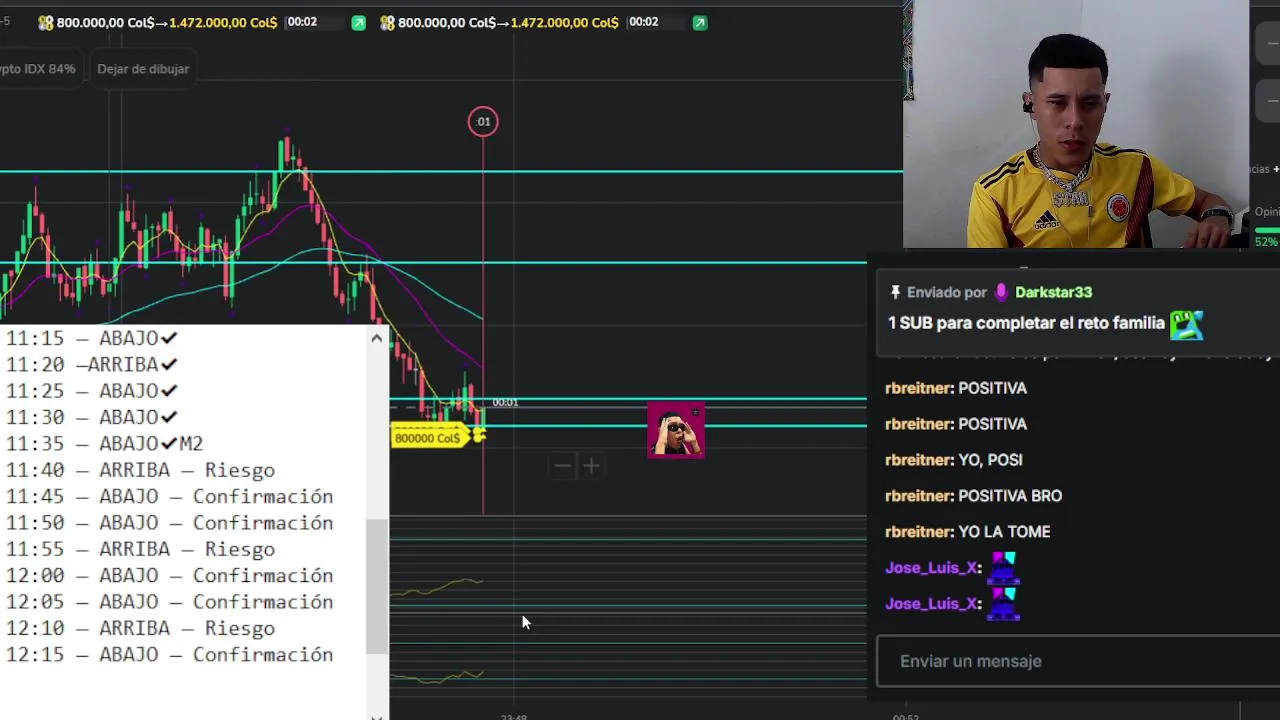Click the chat message YO, POSI
Screen dimensions: 1280x720
990,460
